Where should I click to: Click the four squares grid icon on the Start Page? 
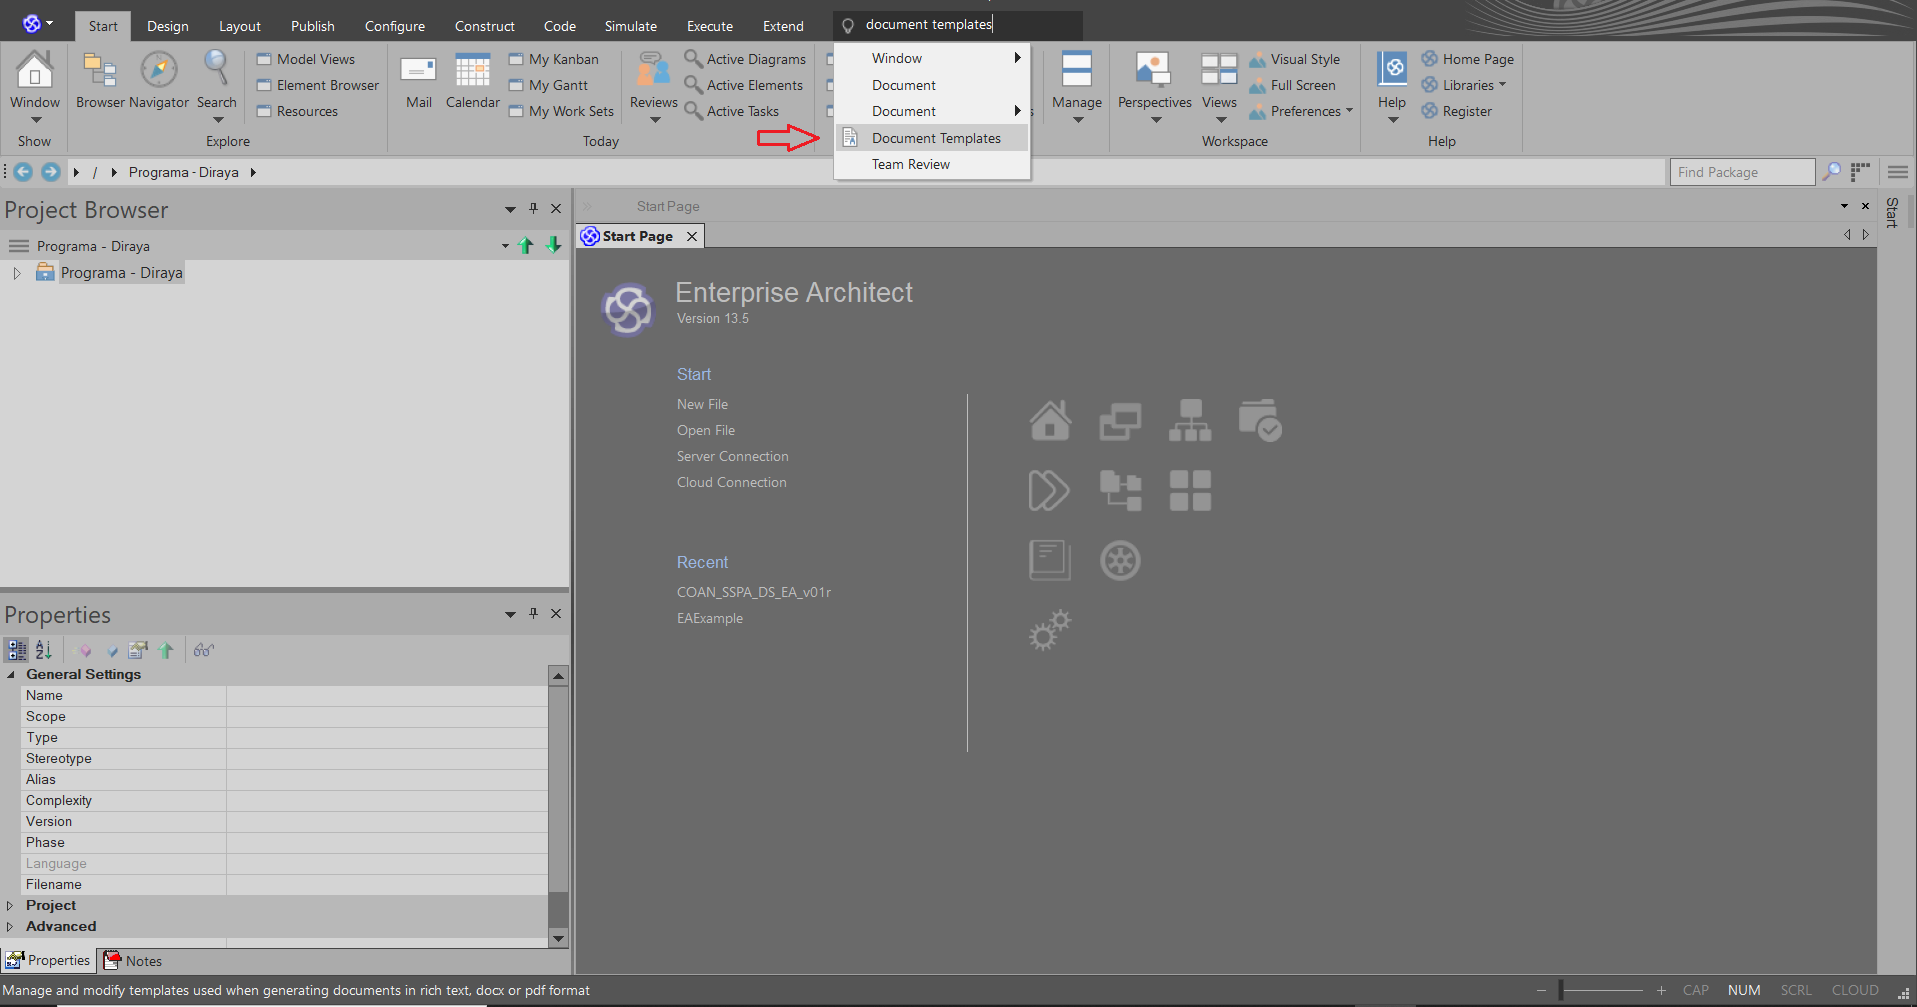1190,490
